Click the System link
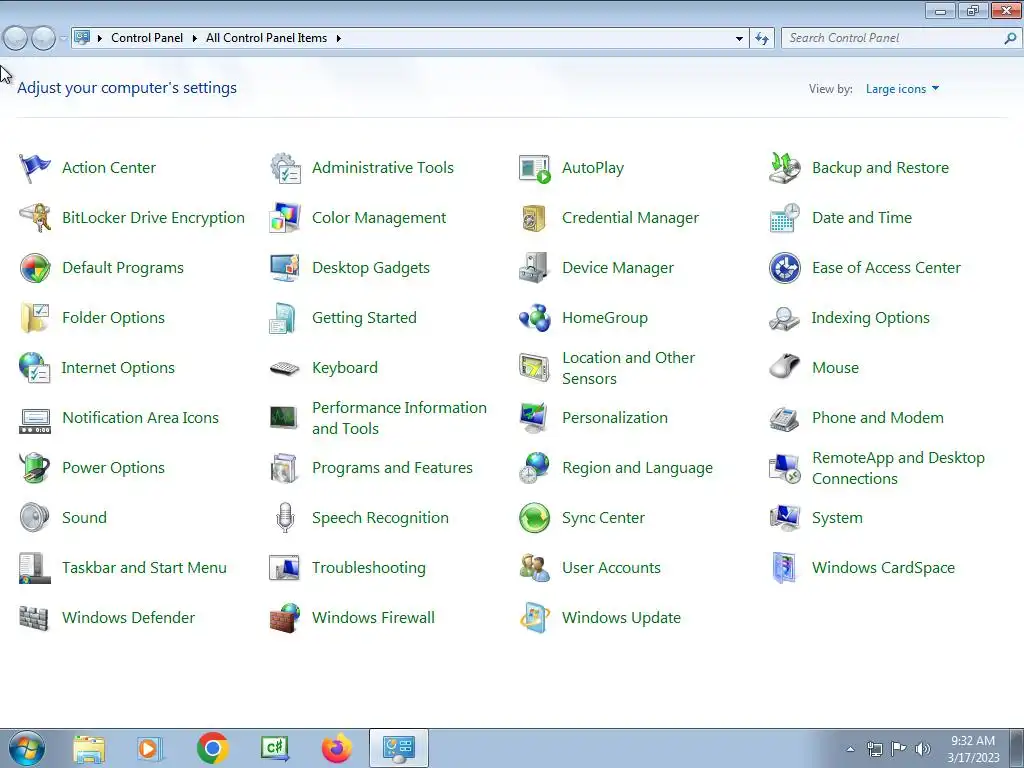 coord(837,518)
